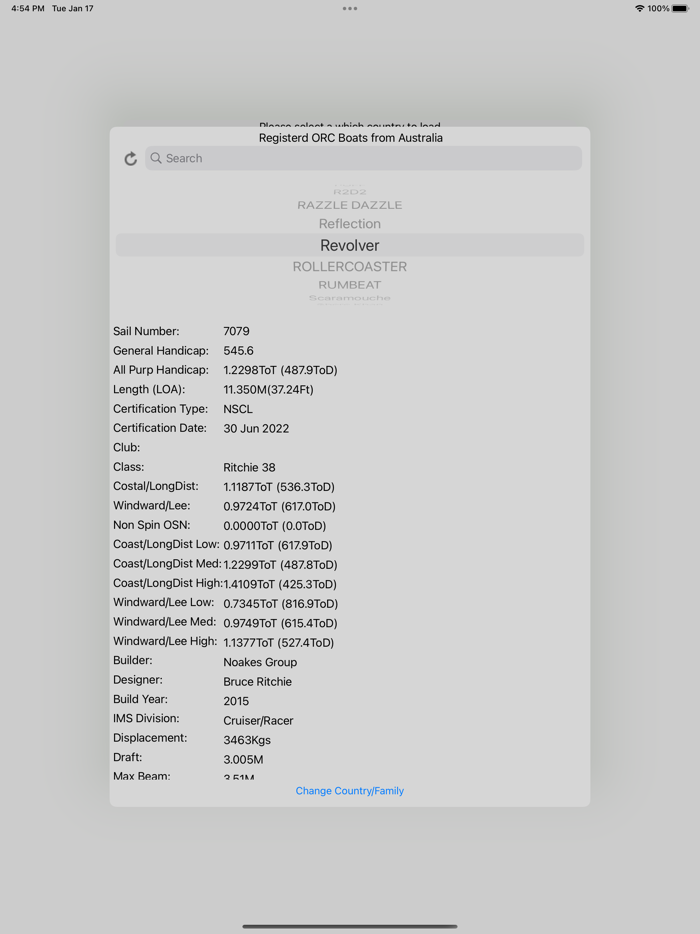
Task: Click the Sail Number value 7079
Action: pos(236,331)
